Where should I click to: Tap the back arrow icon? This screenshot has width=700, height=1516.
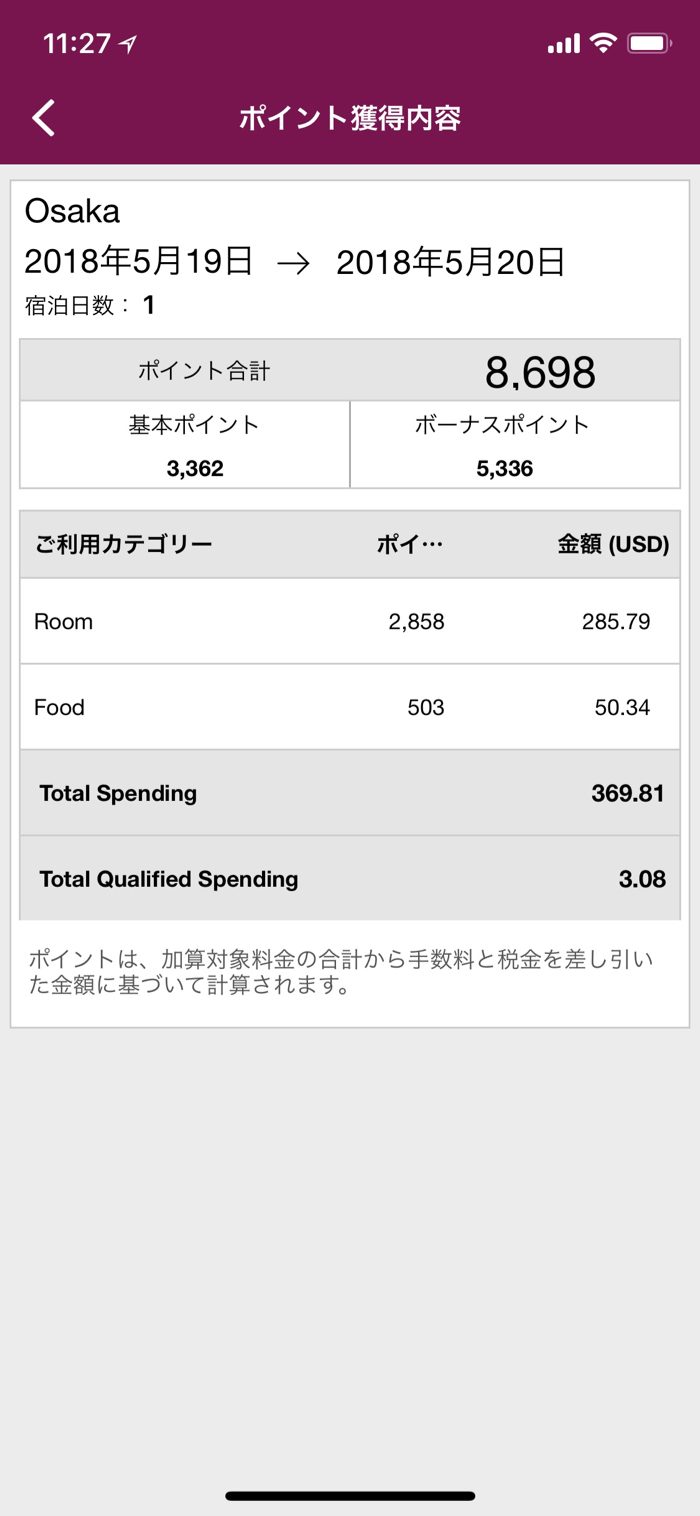(x=44, y=118)
